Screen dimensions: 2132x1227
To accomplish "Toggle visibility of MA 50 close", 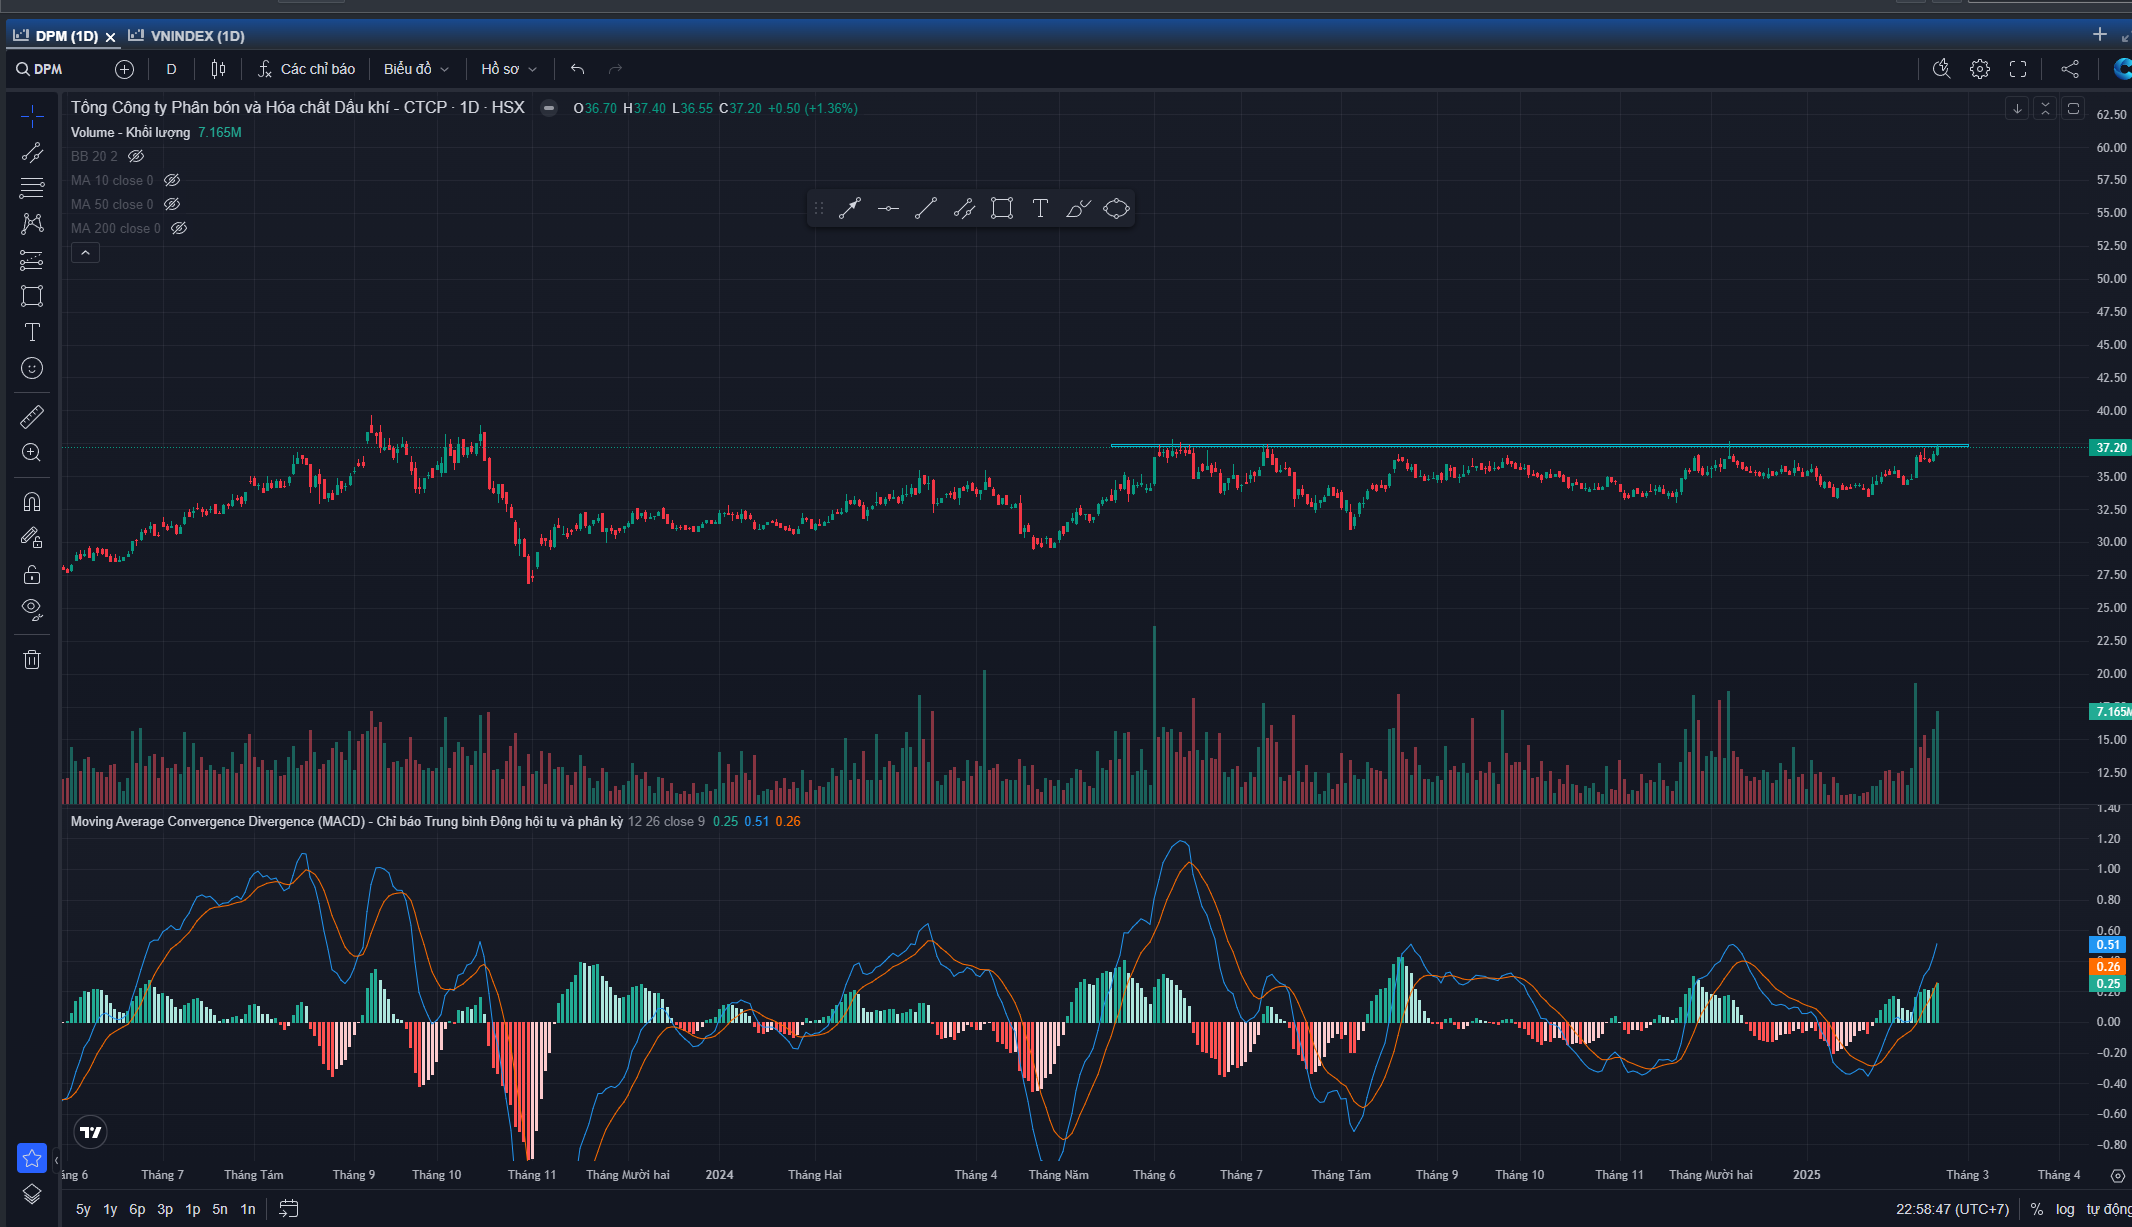I will click(172, 204).
